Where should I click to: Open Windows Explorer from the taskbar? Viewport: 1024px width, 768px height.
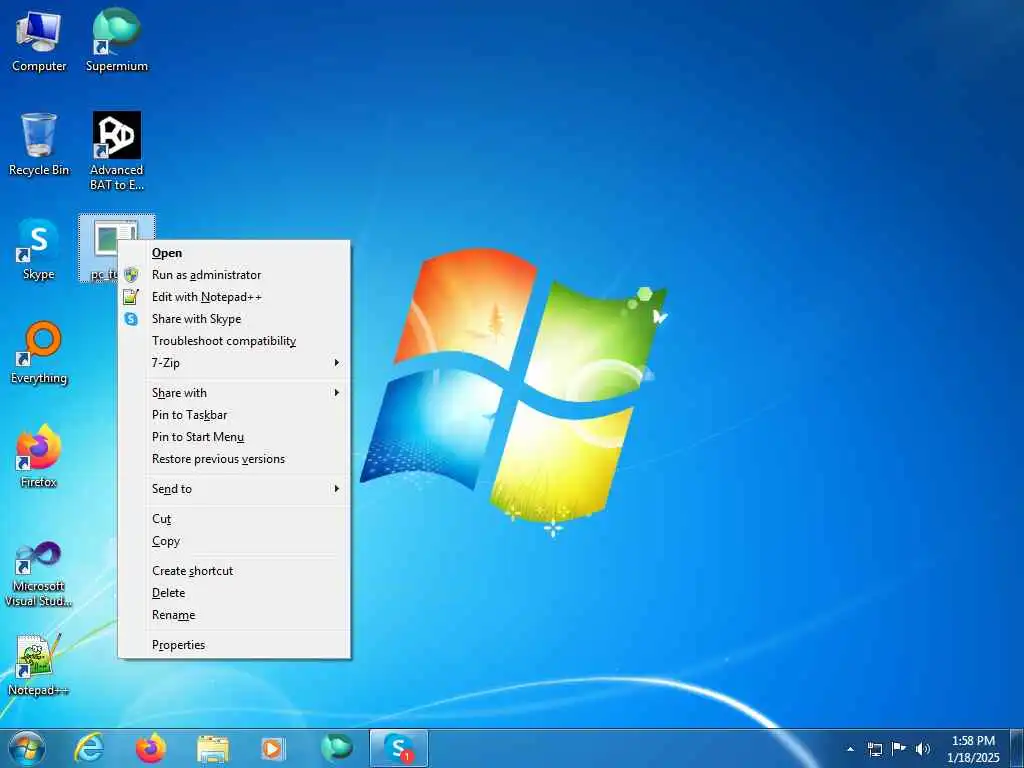(213, 748)
